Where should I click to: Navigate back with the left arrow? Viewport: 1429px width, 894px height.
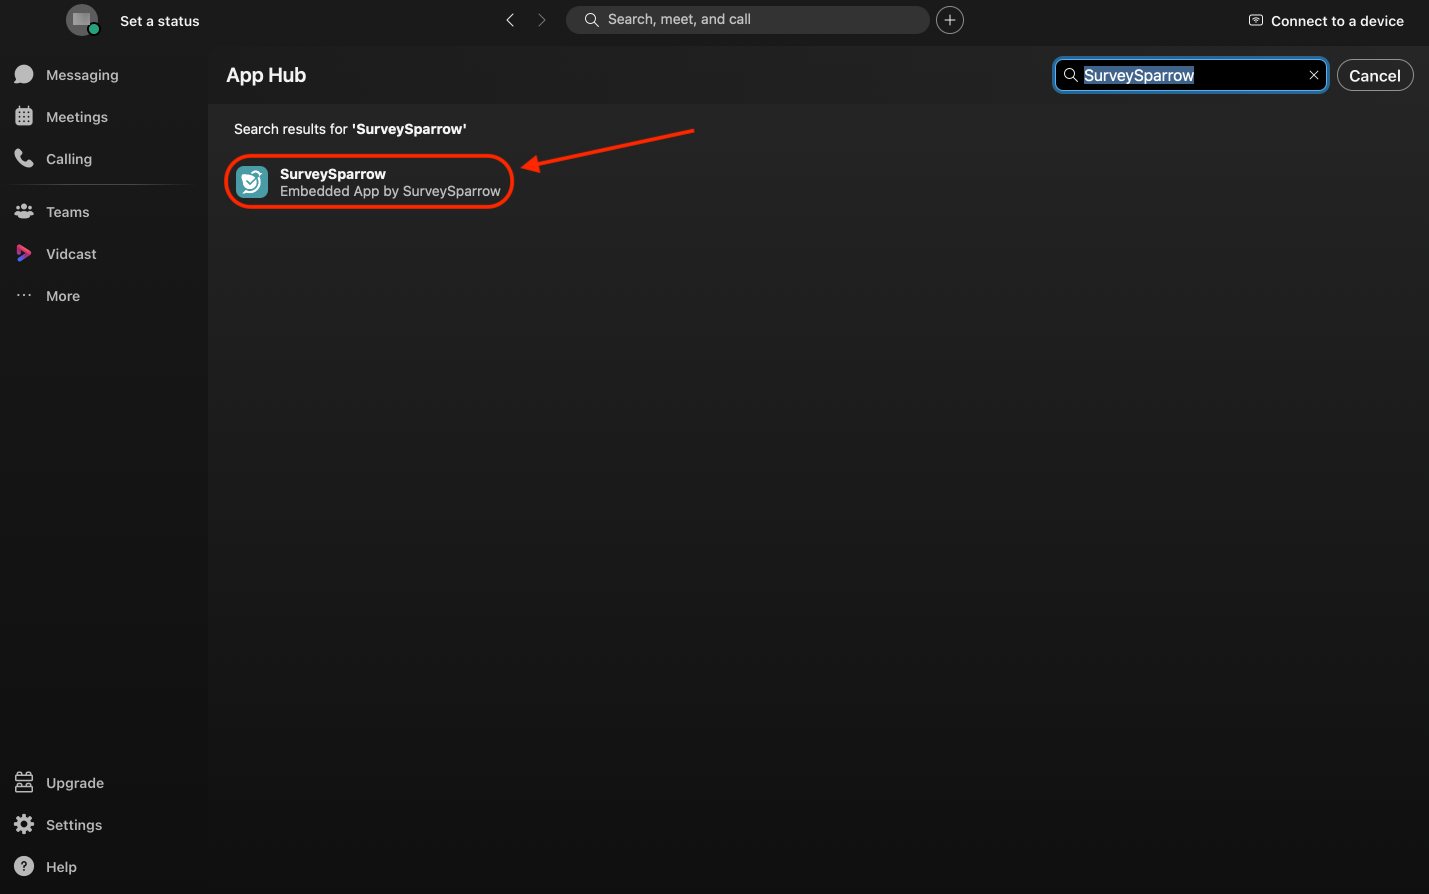click(510, 20)
